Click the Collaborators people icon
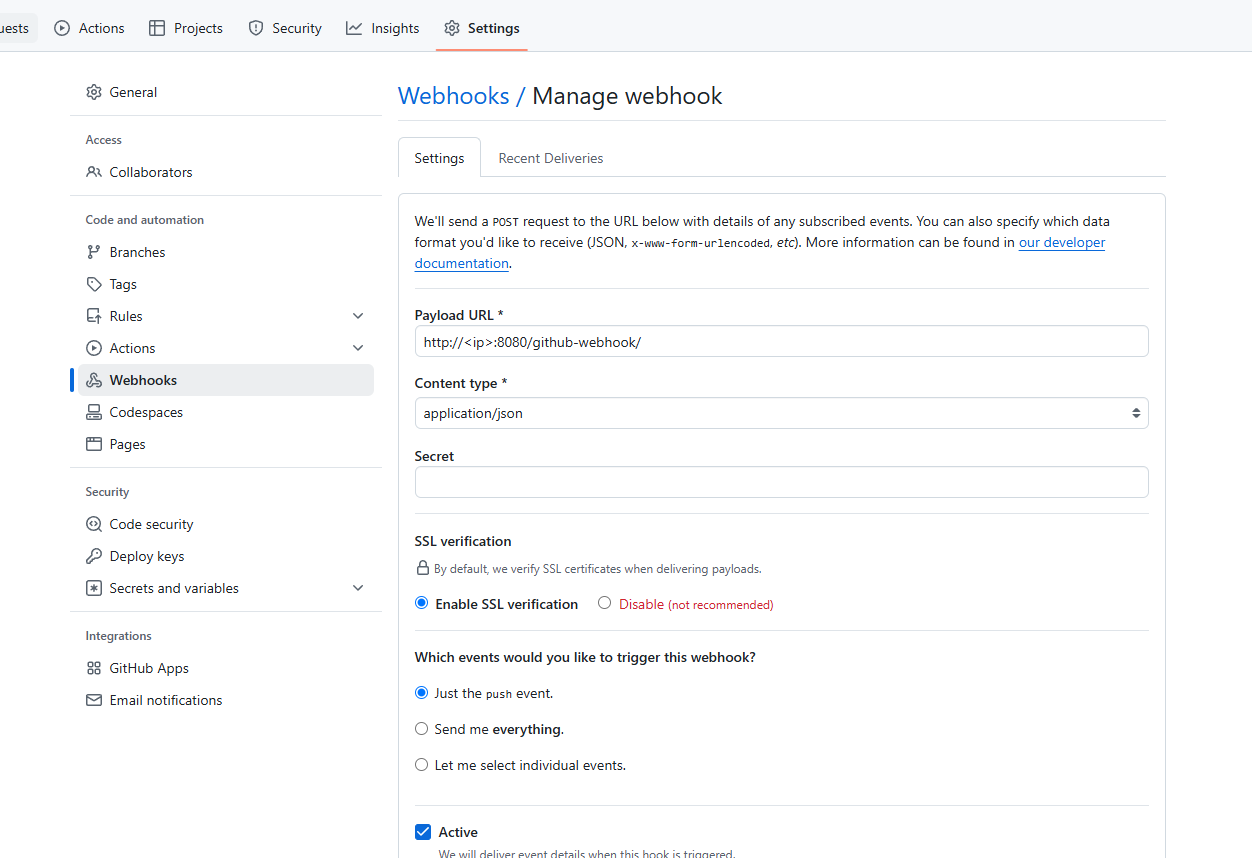The image size is (1252, 858). click(x=94, y=172)
